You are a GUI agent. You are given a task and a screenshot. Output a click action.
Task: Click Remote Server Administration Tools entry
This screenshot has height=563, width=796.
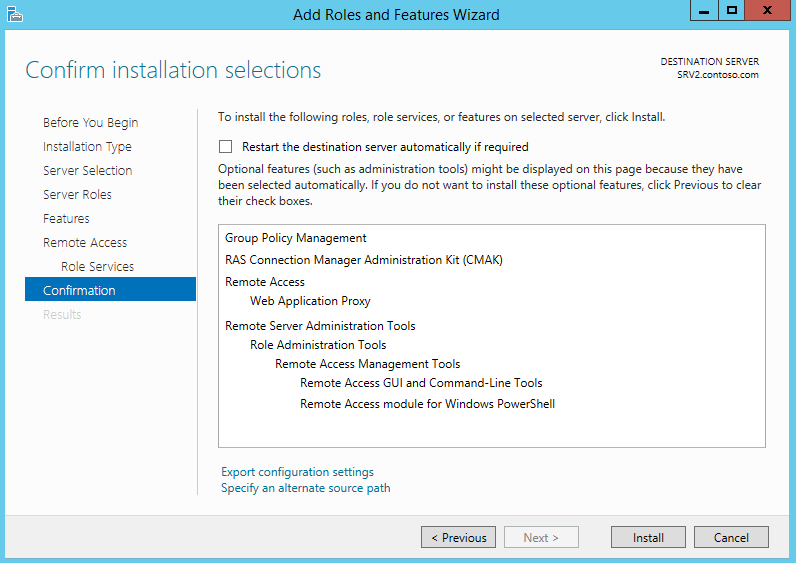coord(320,326)
